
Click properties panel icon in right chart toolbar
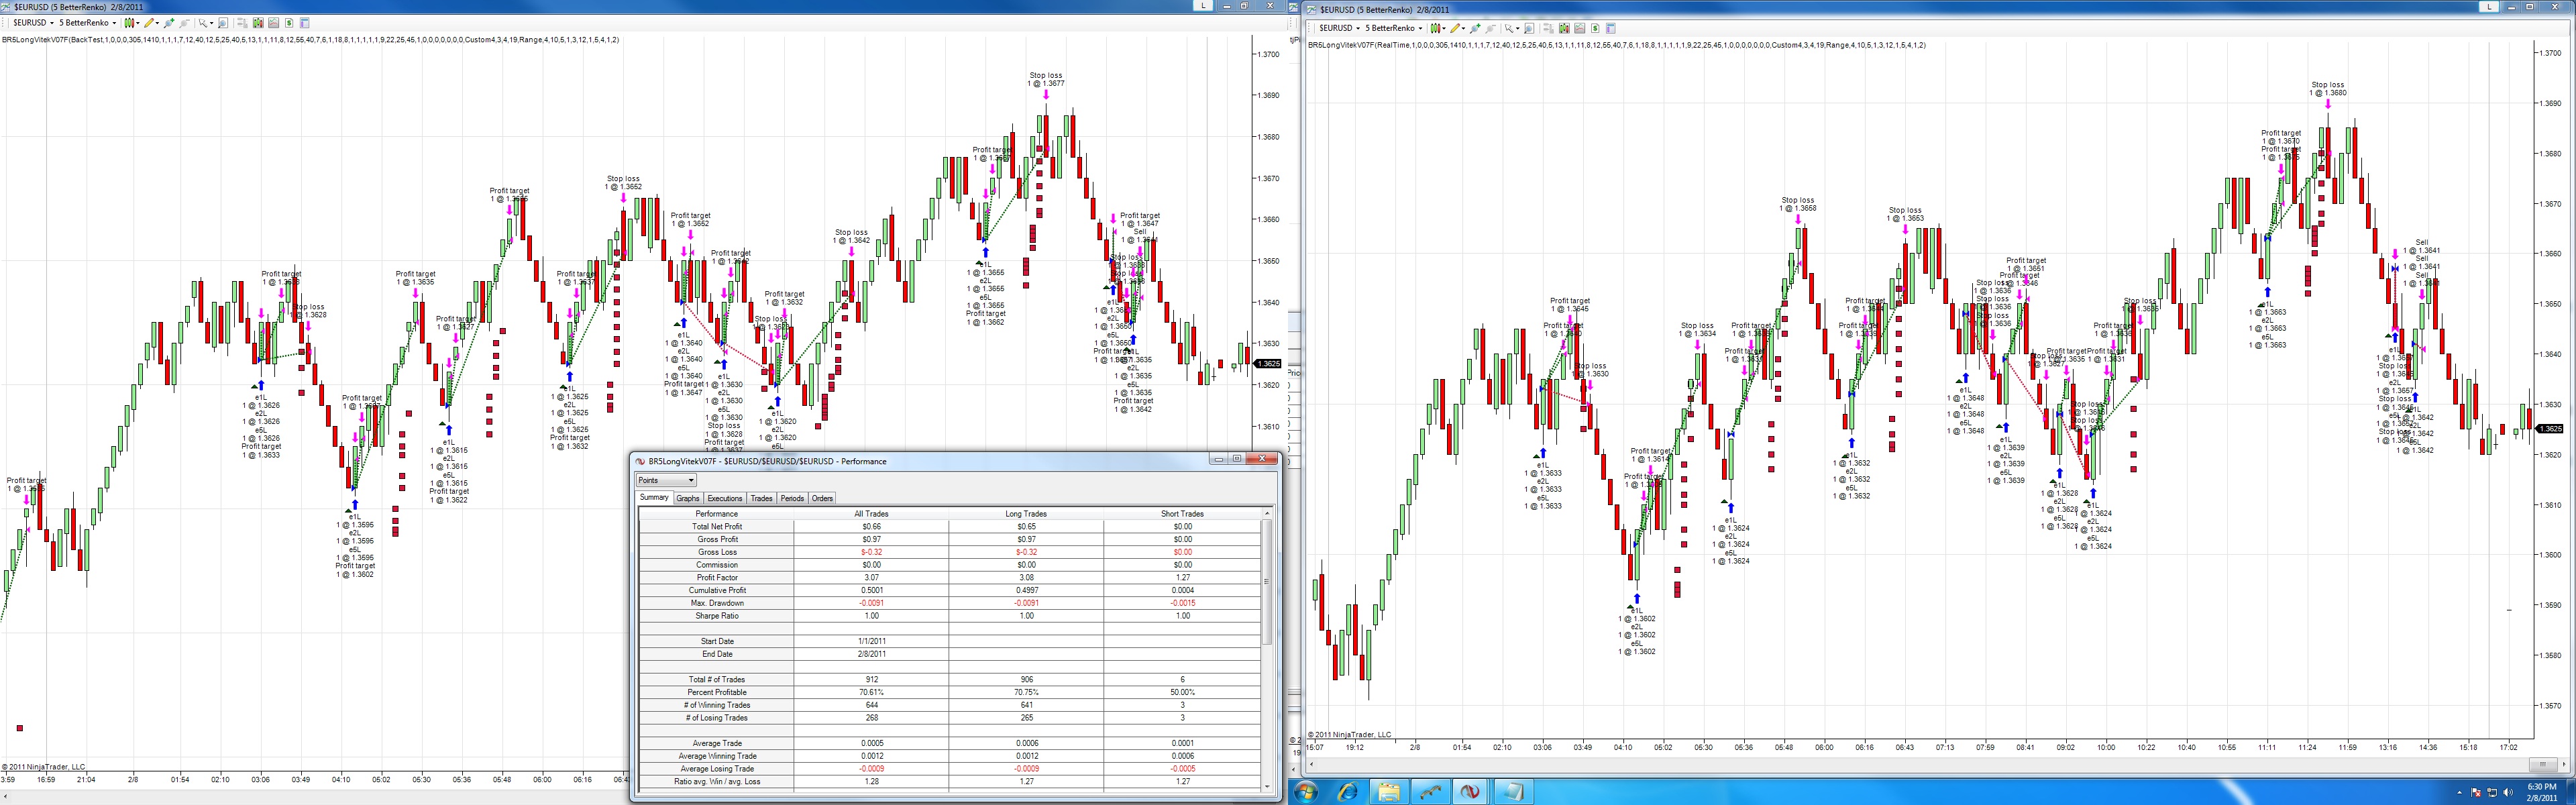[1611, 28]
